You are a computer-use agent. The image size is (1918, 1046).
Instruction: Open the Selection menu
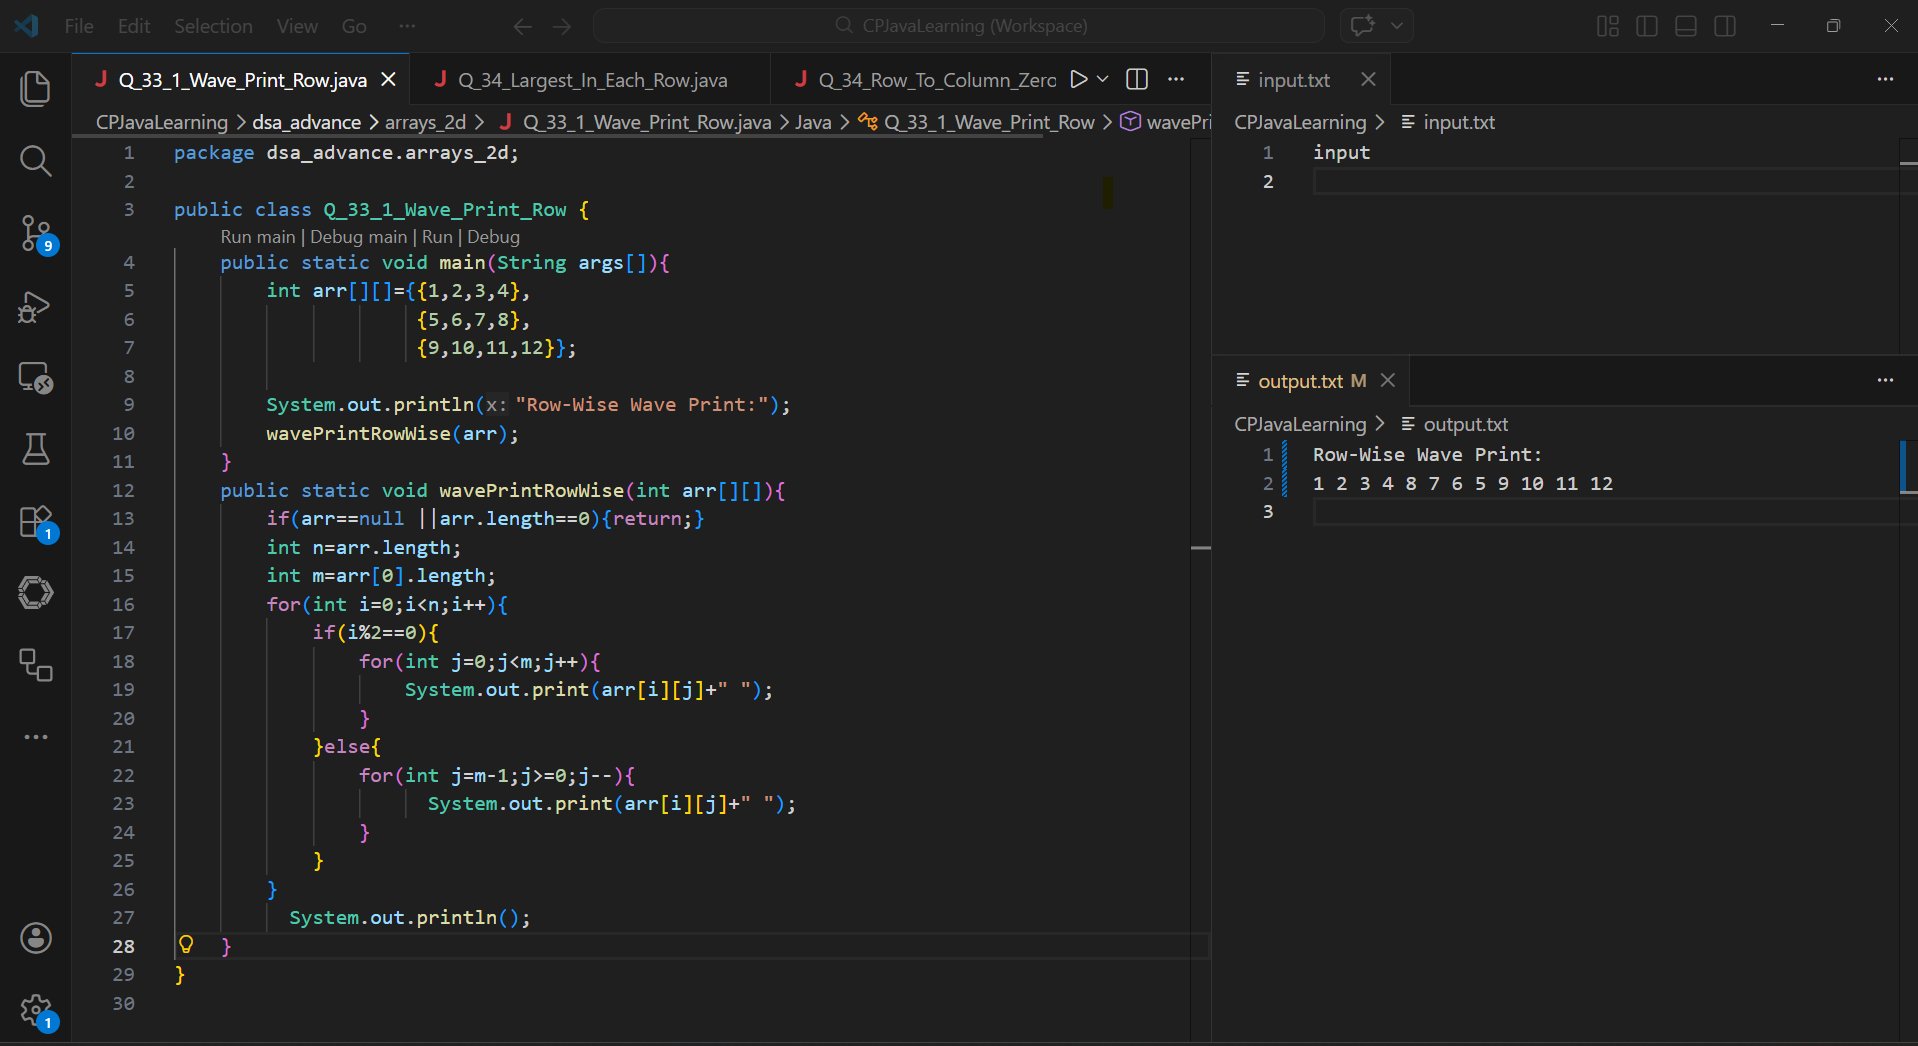[x=213, y=26]
